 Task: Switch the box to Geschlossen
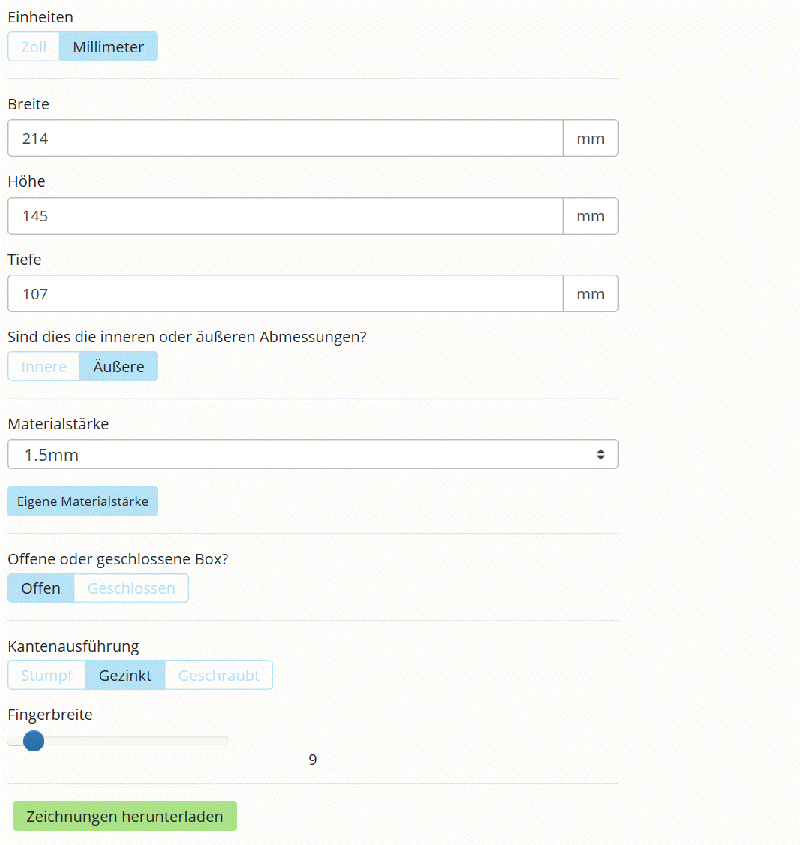(x=131, y=588)
